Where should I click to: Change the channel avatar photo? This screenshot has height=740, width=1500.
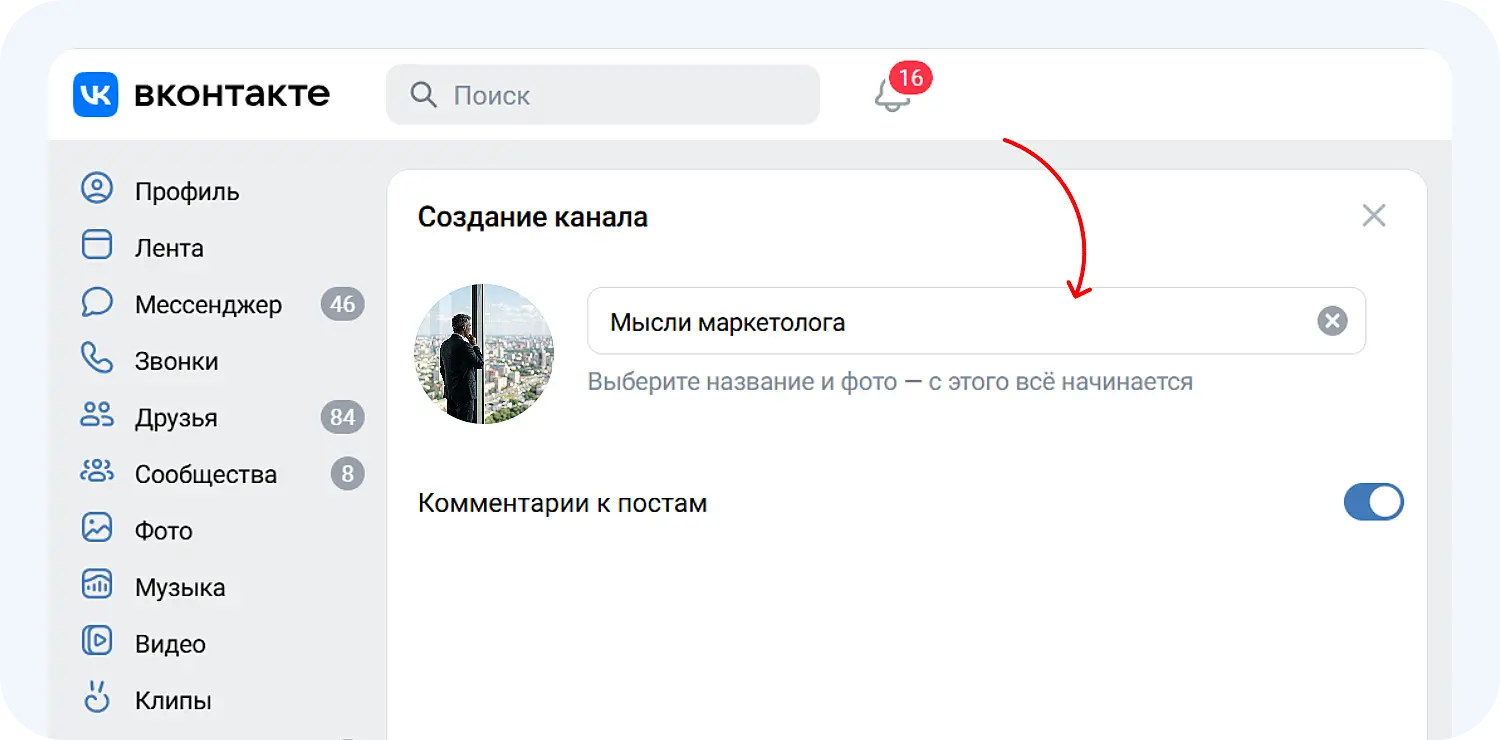(484, 354)
